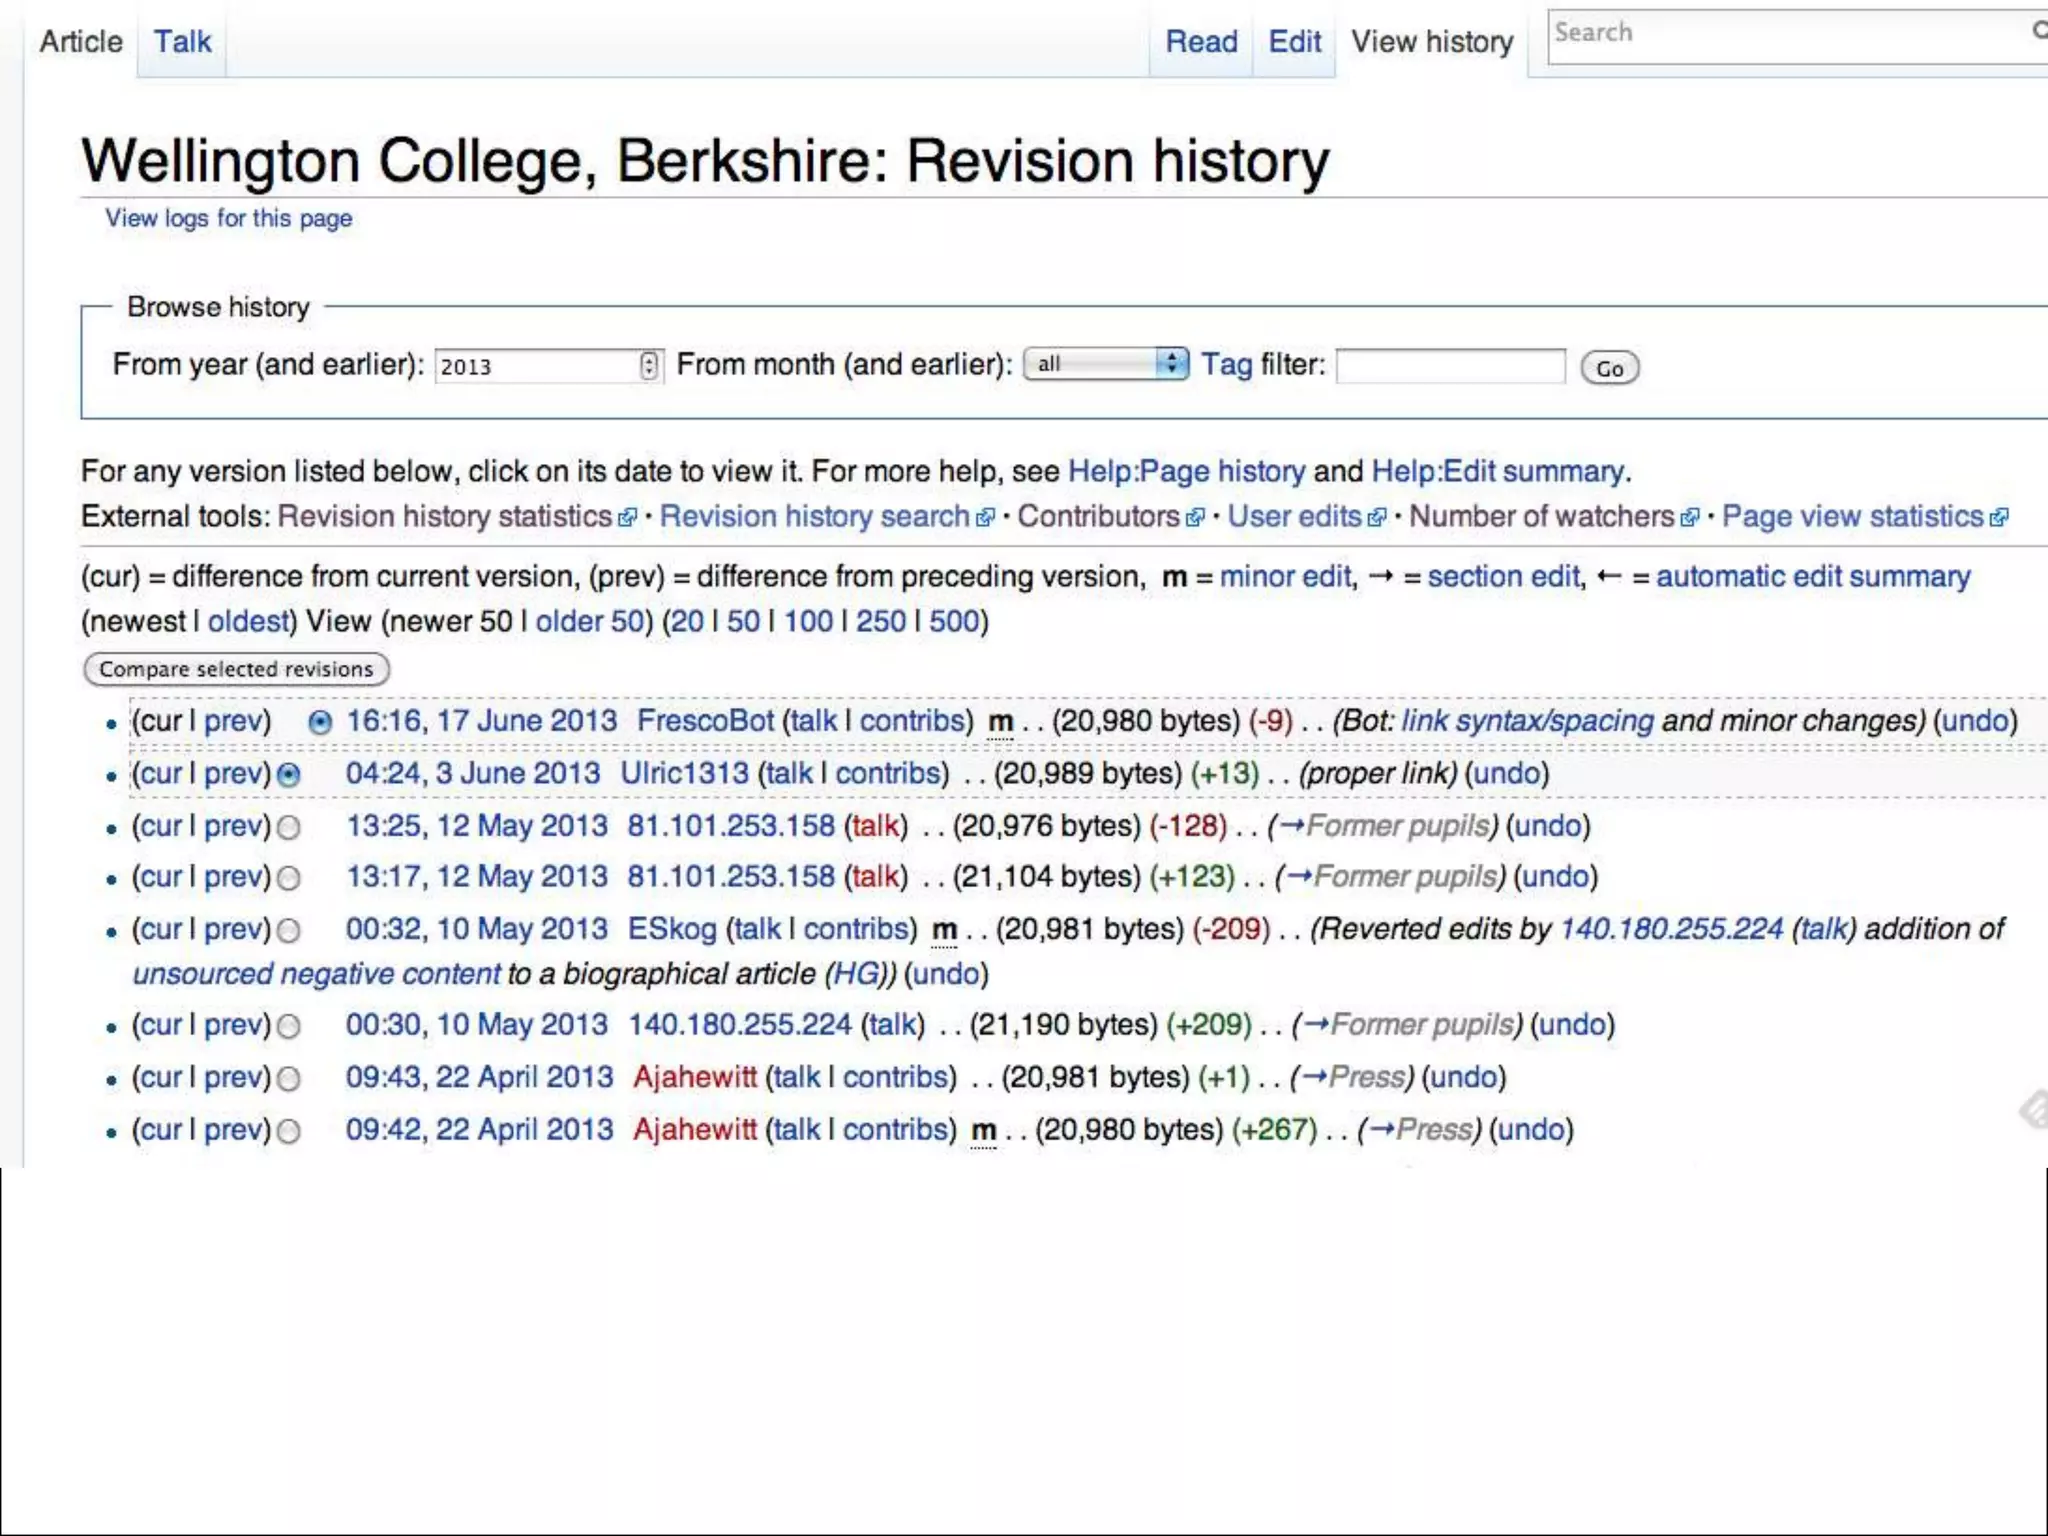2048x1536 pixels.
Task: Click the year field stepper arrows
Action: pos(649,366)
